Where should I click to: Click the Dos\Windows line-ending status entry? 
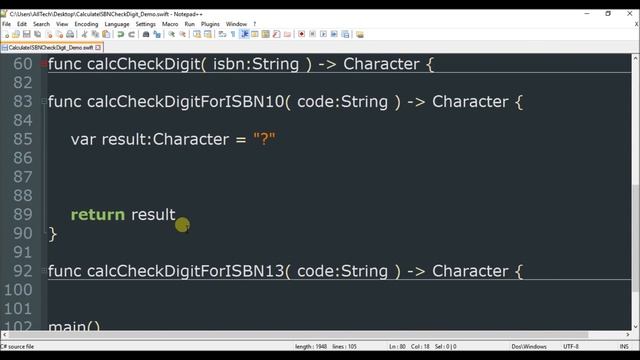(529, 347)
